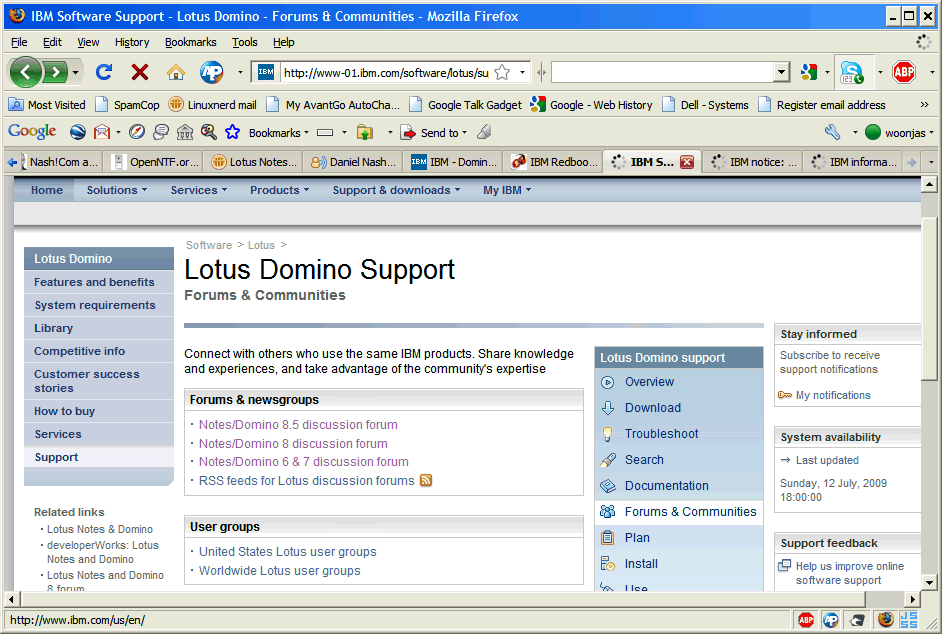Screen dimensions: 942x634
Task: Bookmark this page with the star icon
Action: [x=502, y=73]
